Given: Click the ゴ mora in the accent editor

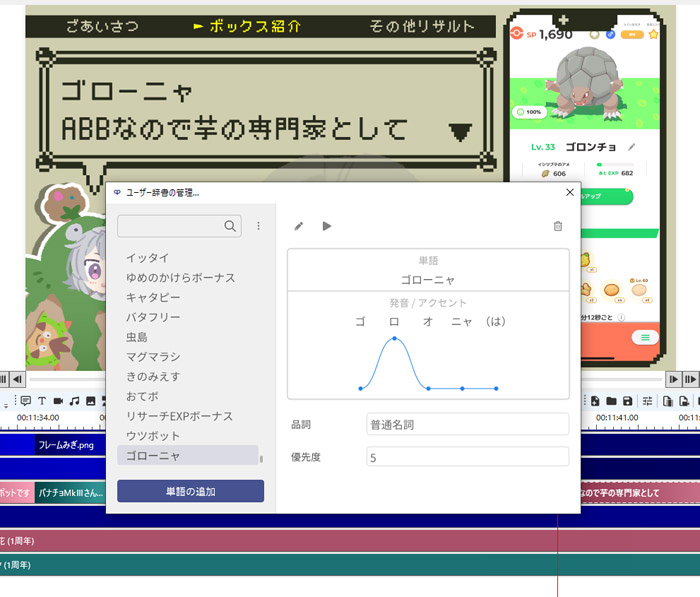Looking at the screenshot, I should coord(360,321).
